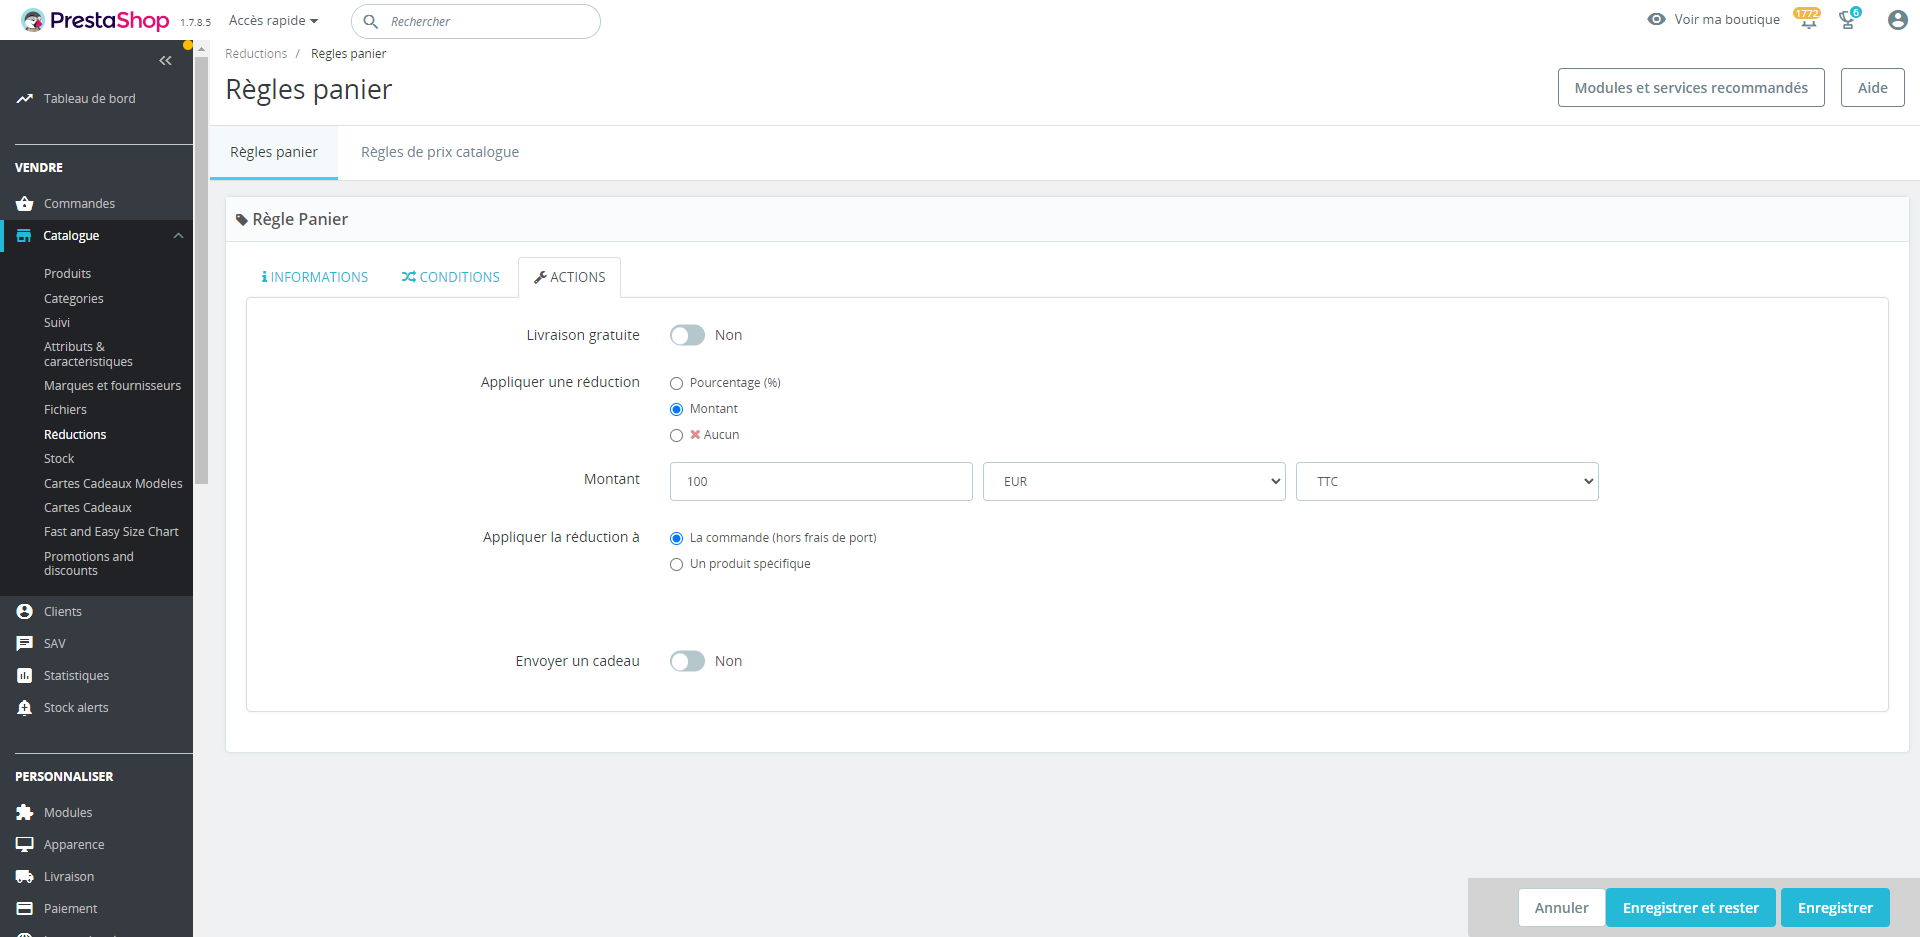Click the Annuler button
The image size is (1920, 937).
tap(1561, 908)
